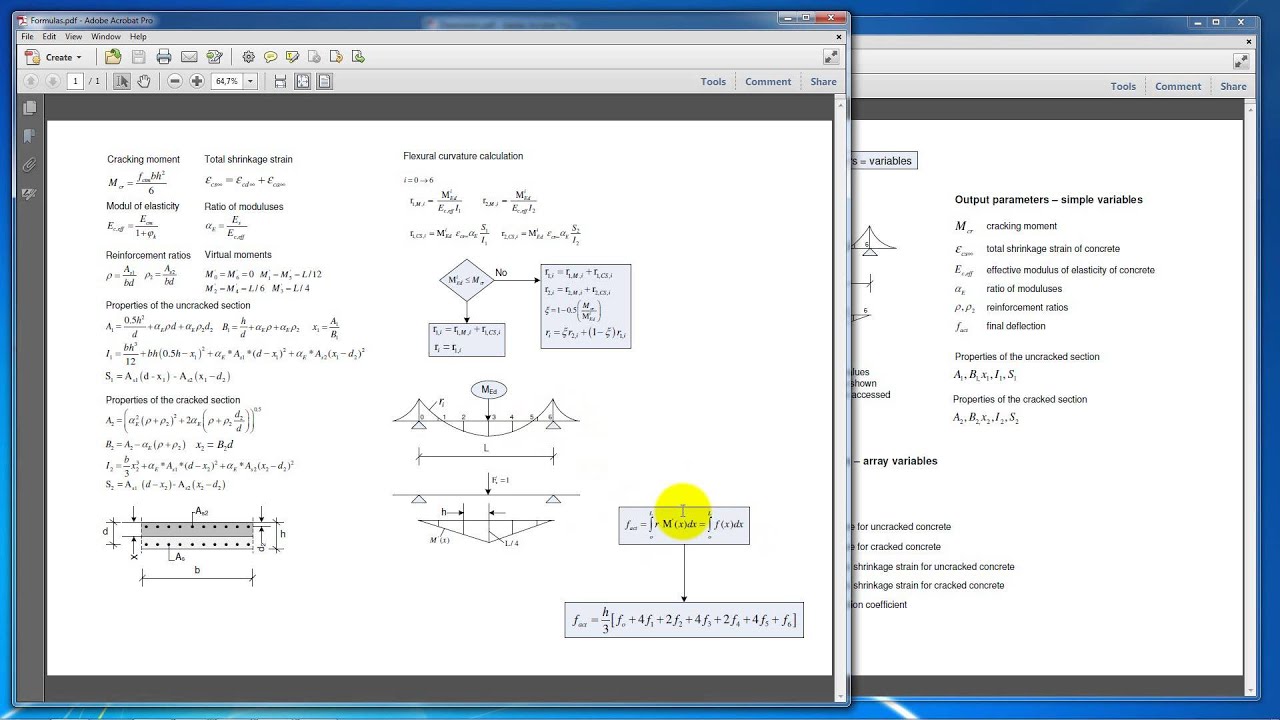The height and width of the screenshot is (720, 1280).
Task: Open the gear Preferences icon
Action: (248, 57)
